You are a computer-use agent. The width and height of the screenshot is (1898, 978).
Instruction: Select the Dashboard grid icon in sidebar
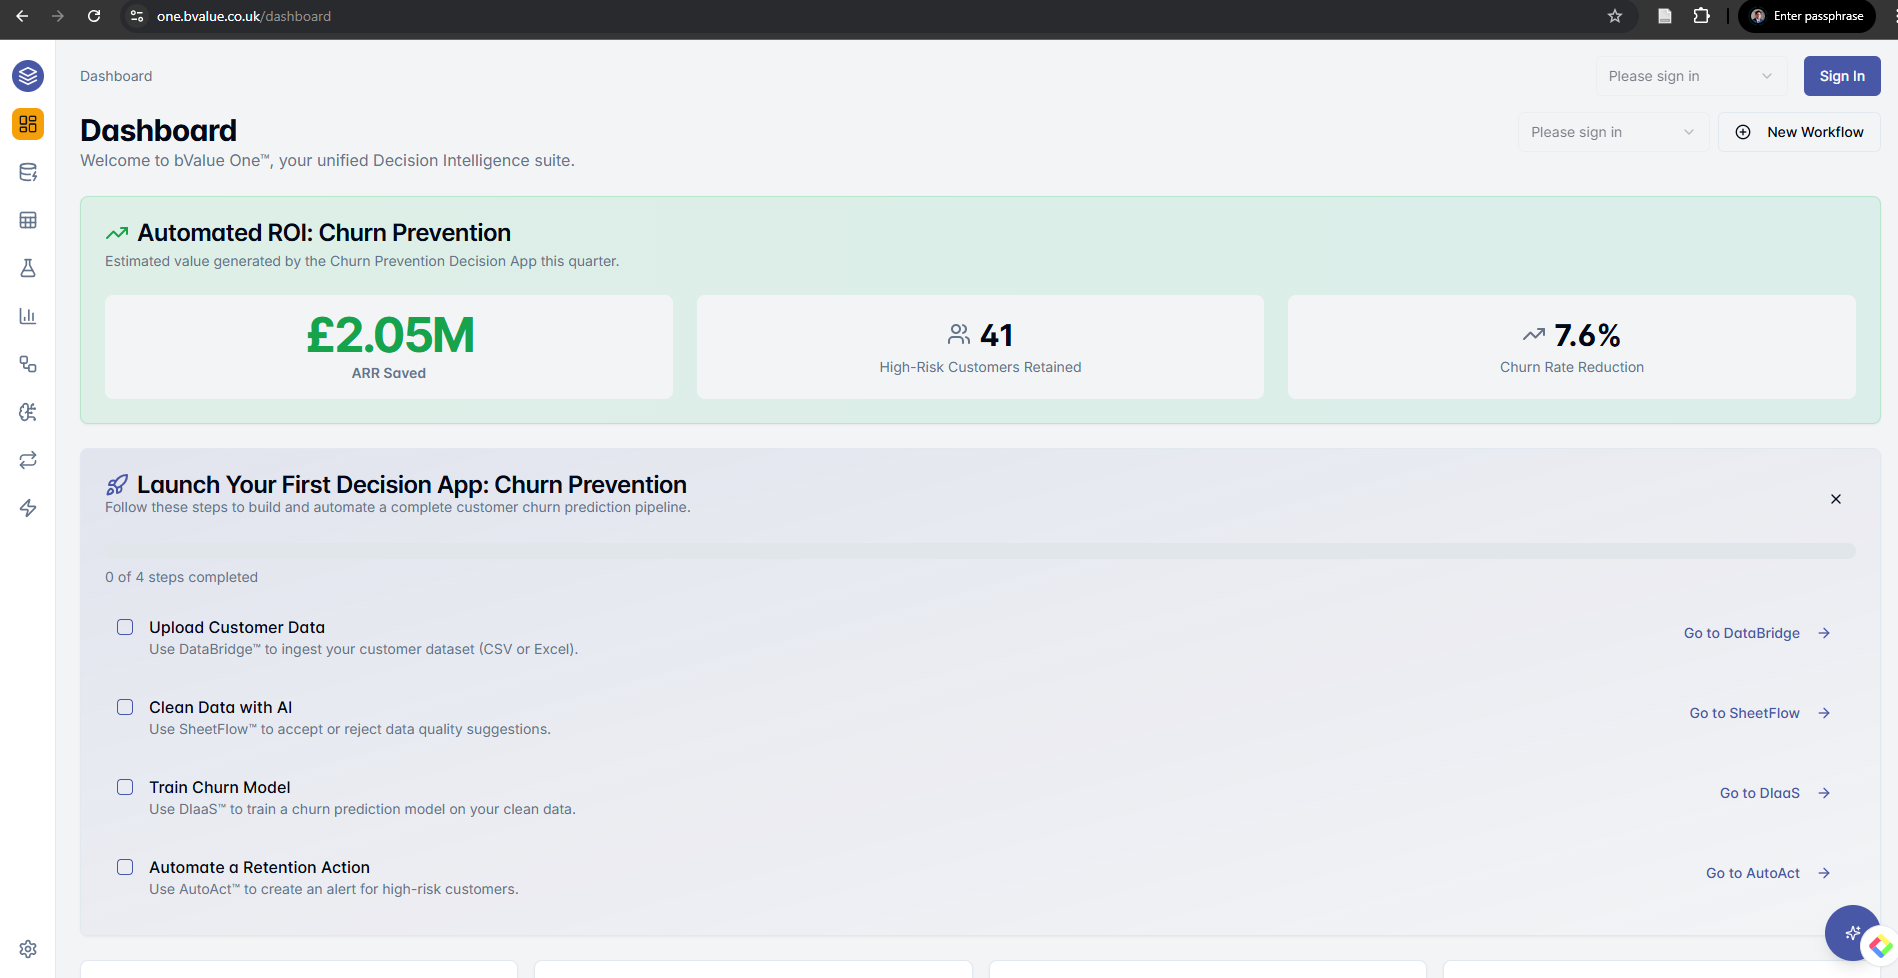click(x=27, y=124)
